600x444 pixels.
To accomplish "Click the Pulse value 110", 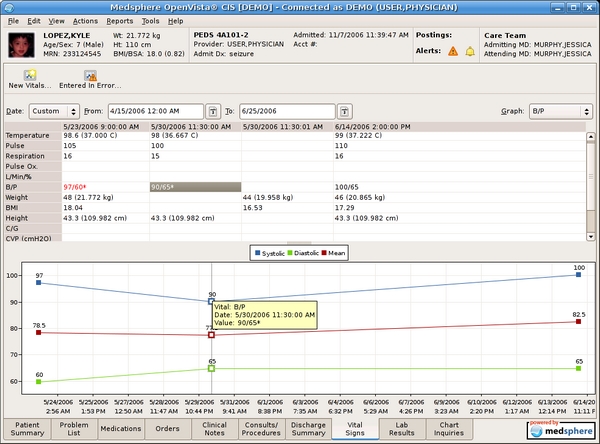I will coord(341,146).
